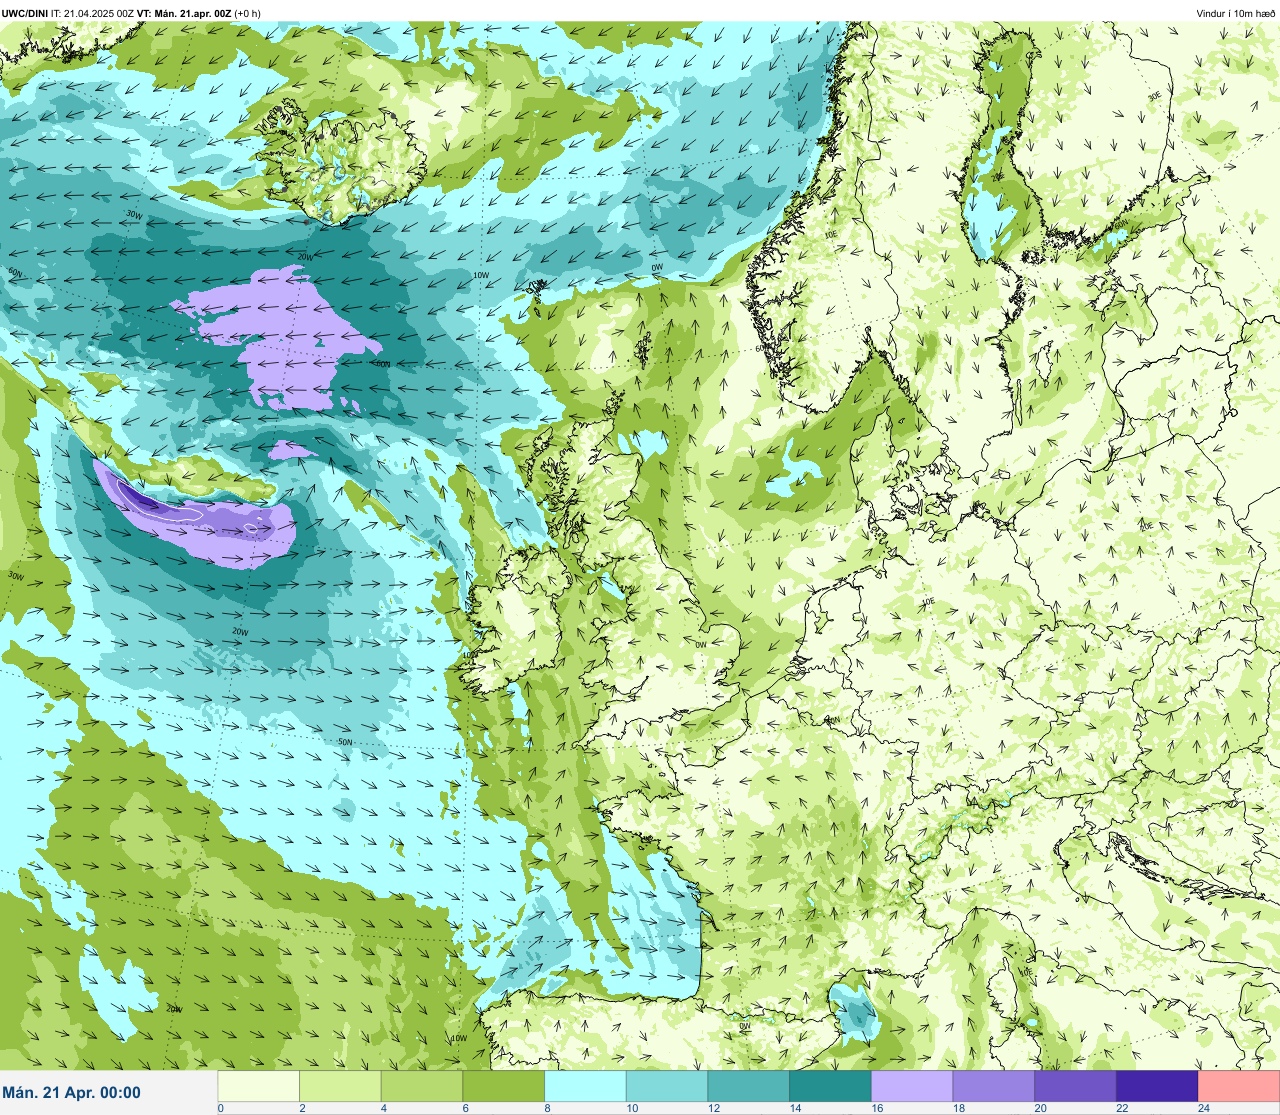Pick the 4–6 green legend swatch
1280x1115 pixels.
click(x=423, y=1086)
